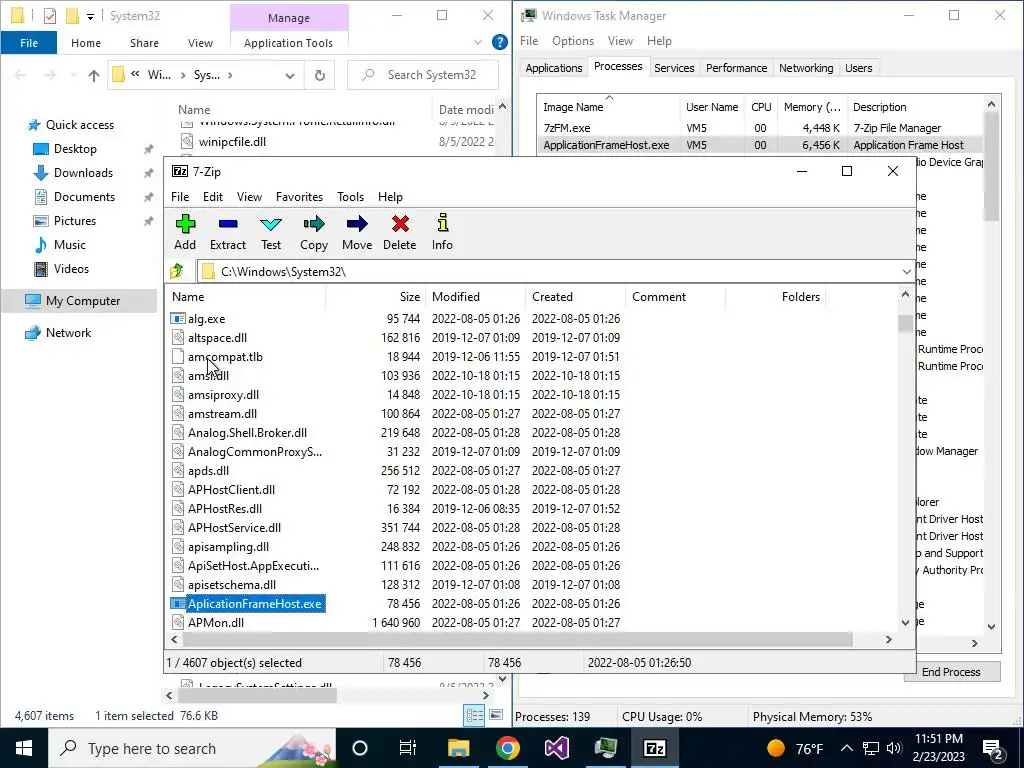Click the Explorer help question icon
The width and height of the screenshot is (1024, 768).
[x=500, y=42]
